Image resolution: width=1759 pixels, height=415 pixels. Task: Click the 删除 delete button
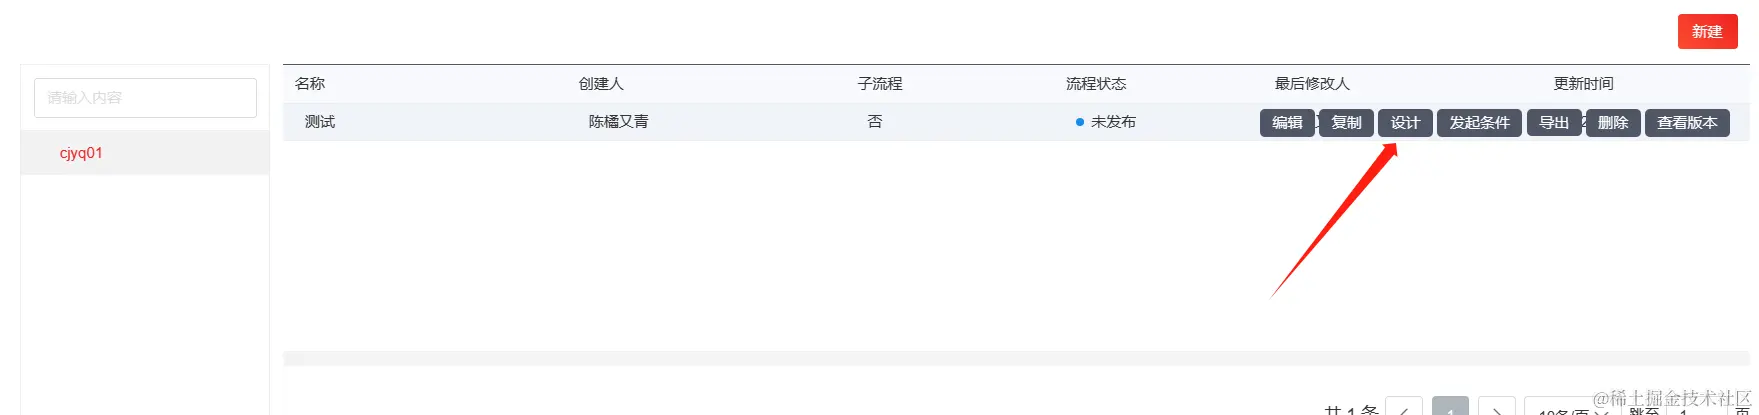pyautogui.click(x=1613, y=123)
